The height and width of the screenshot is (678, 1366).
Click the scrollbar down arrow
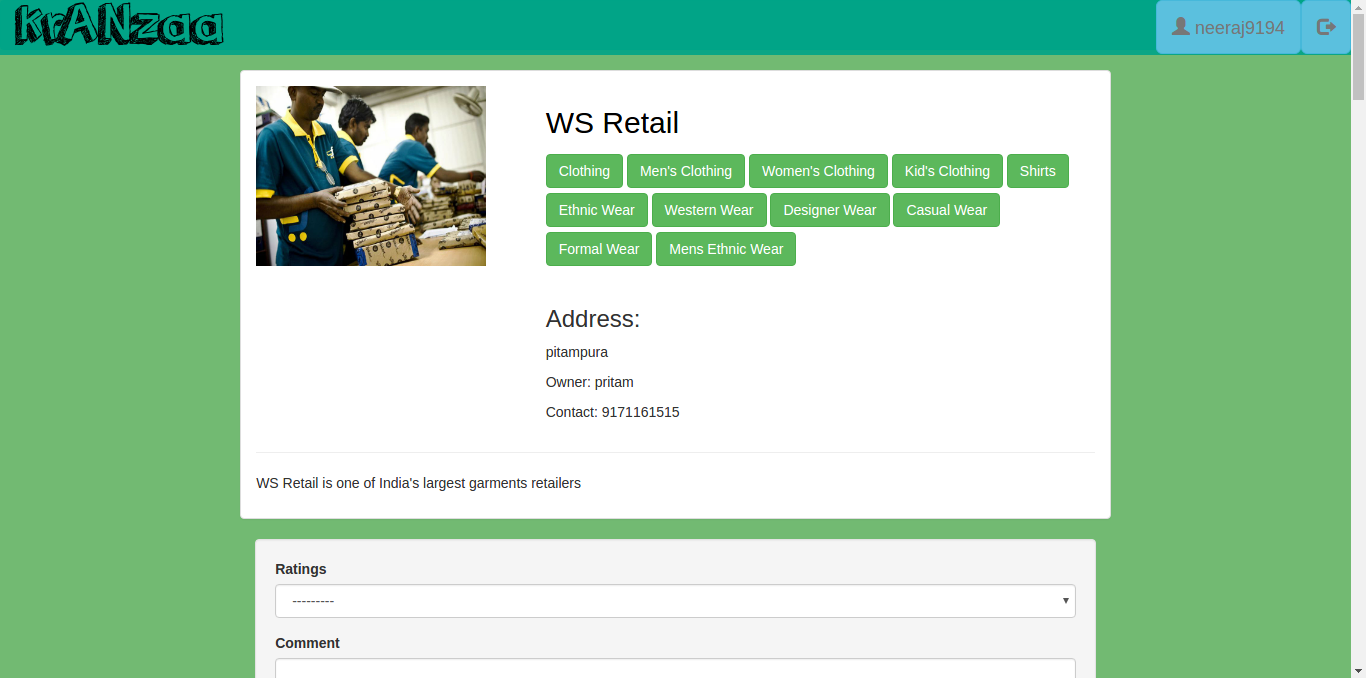click(x=1358, y=670)
